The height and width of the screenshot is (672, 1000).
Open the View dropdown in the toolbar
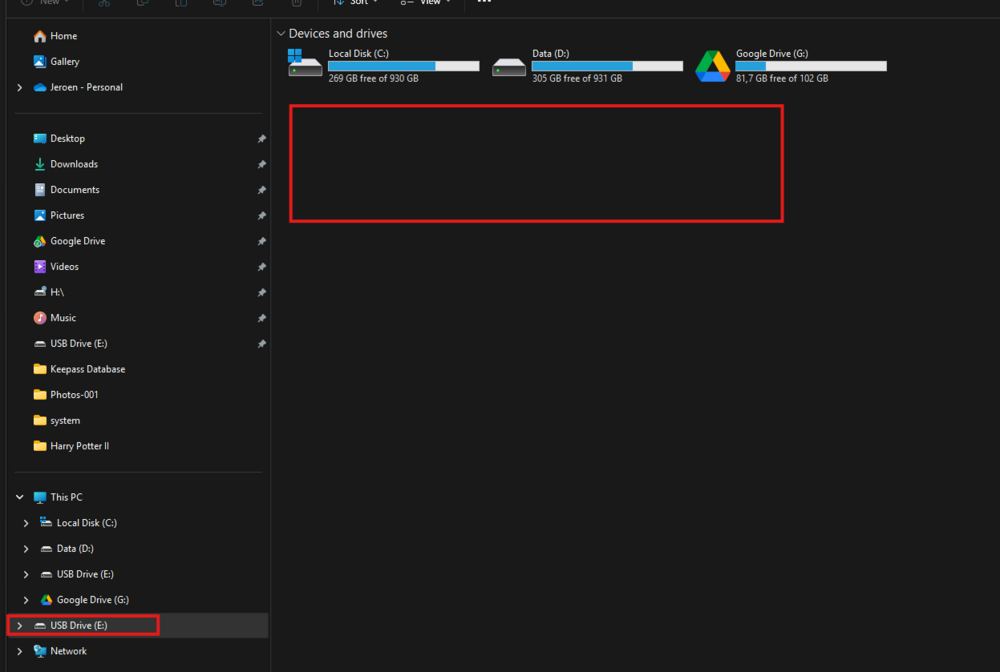click(425, 2)
